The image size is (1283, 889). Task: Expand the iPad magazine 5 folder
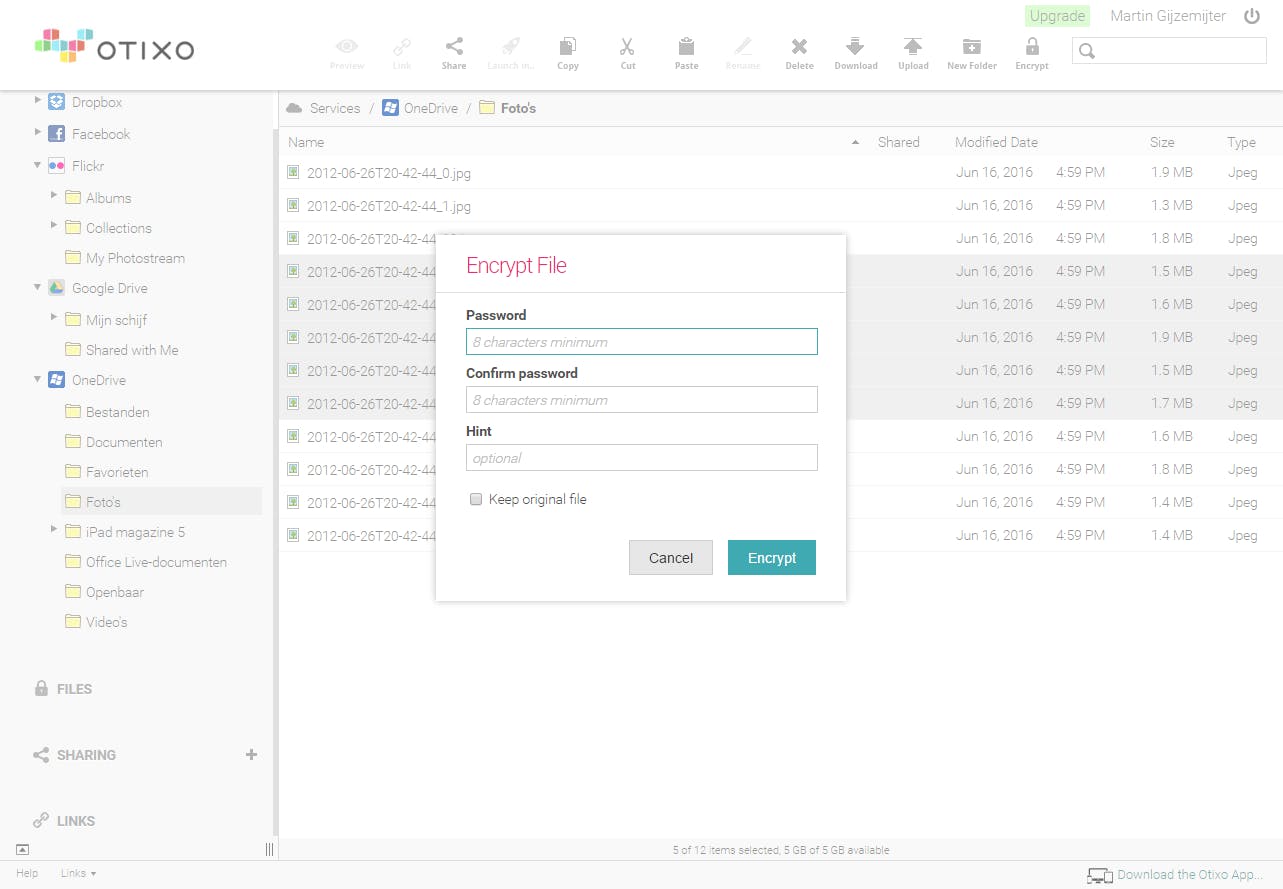coord(54,529)
